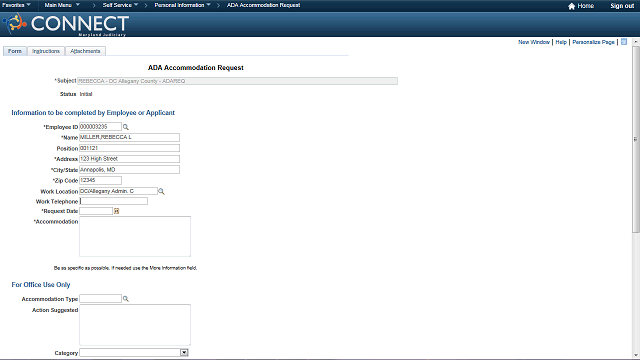
Task: Click the Address input field
Action: pos(129,159)
